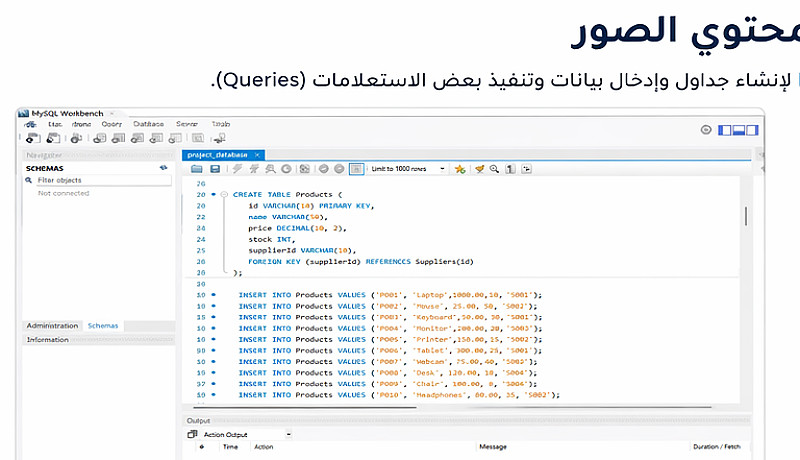The image size is (800, 460).
Task: Open SQL script file from main toolbar
Action: point(53,138)
